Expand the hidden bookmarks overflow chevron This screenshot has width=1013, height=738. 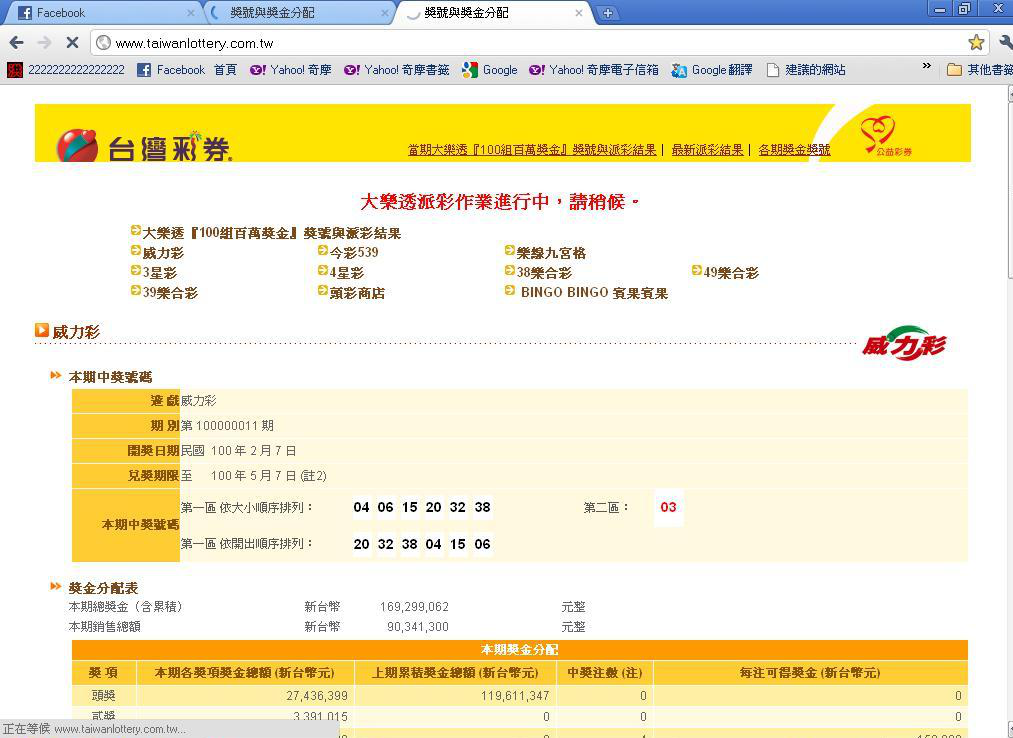[927, 68]
